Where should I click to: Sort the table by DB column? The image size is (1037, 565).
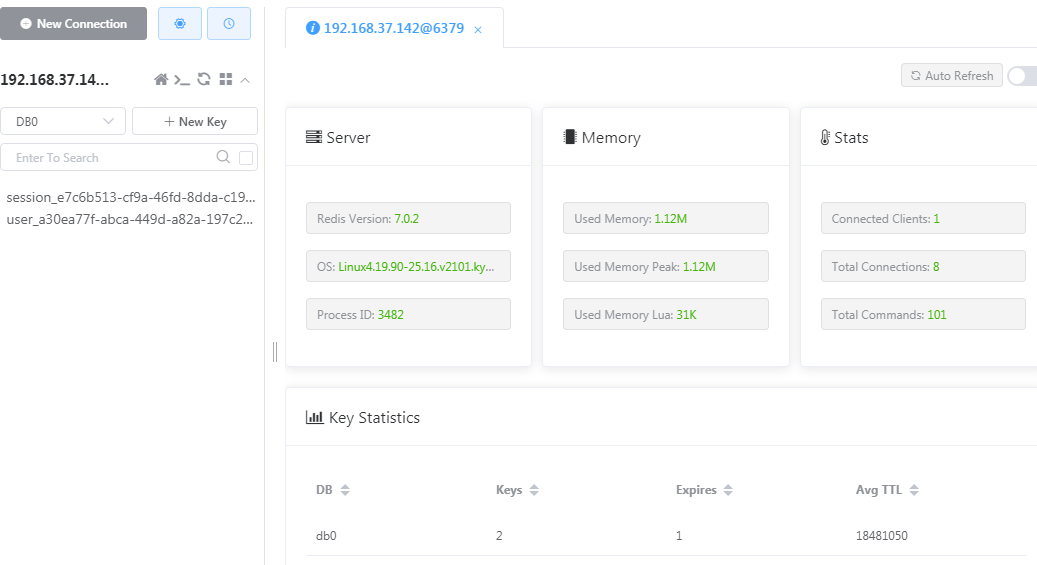(345, 490)
